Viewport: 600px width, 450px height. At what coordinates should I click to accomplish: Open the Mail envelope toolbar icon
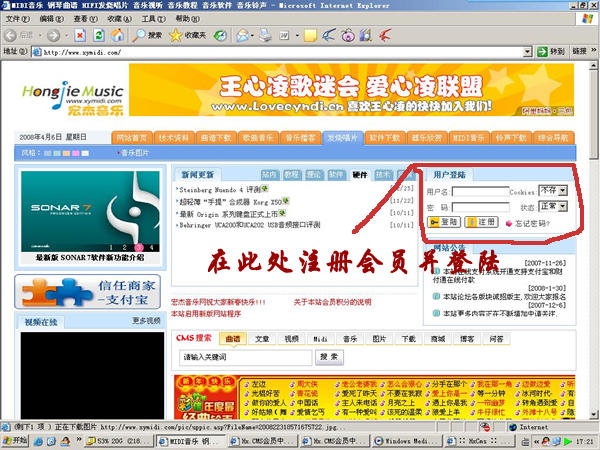[242, 36]
